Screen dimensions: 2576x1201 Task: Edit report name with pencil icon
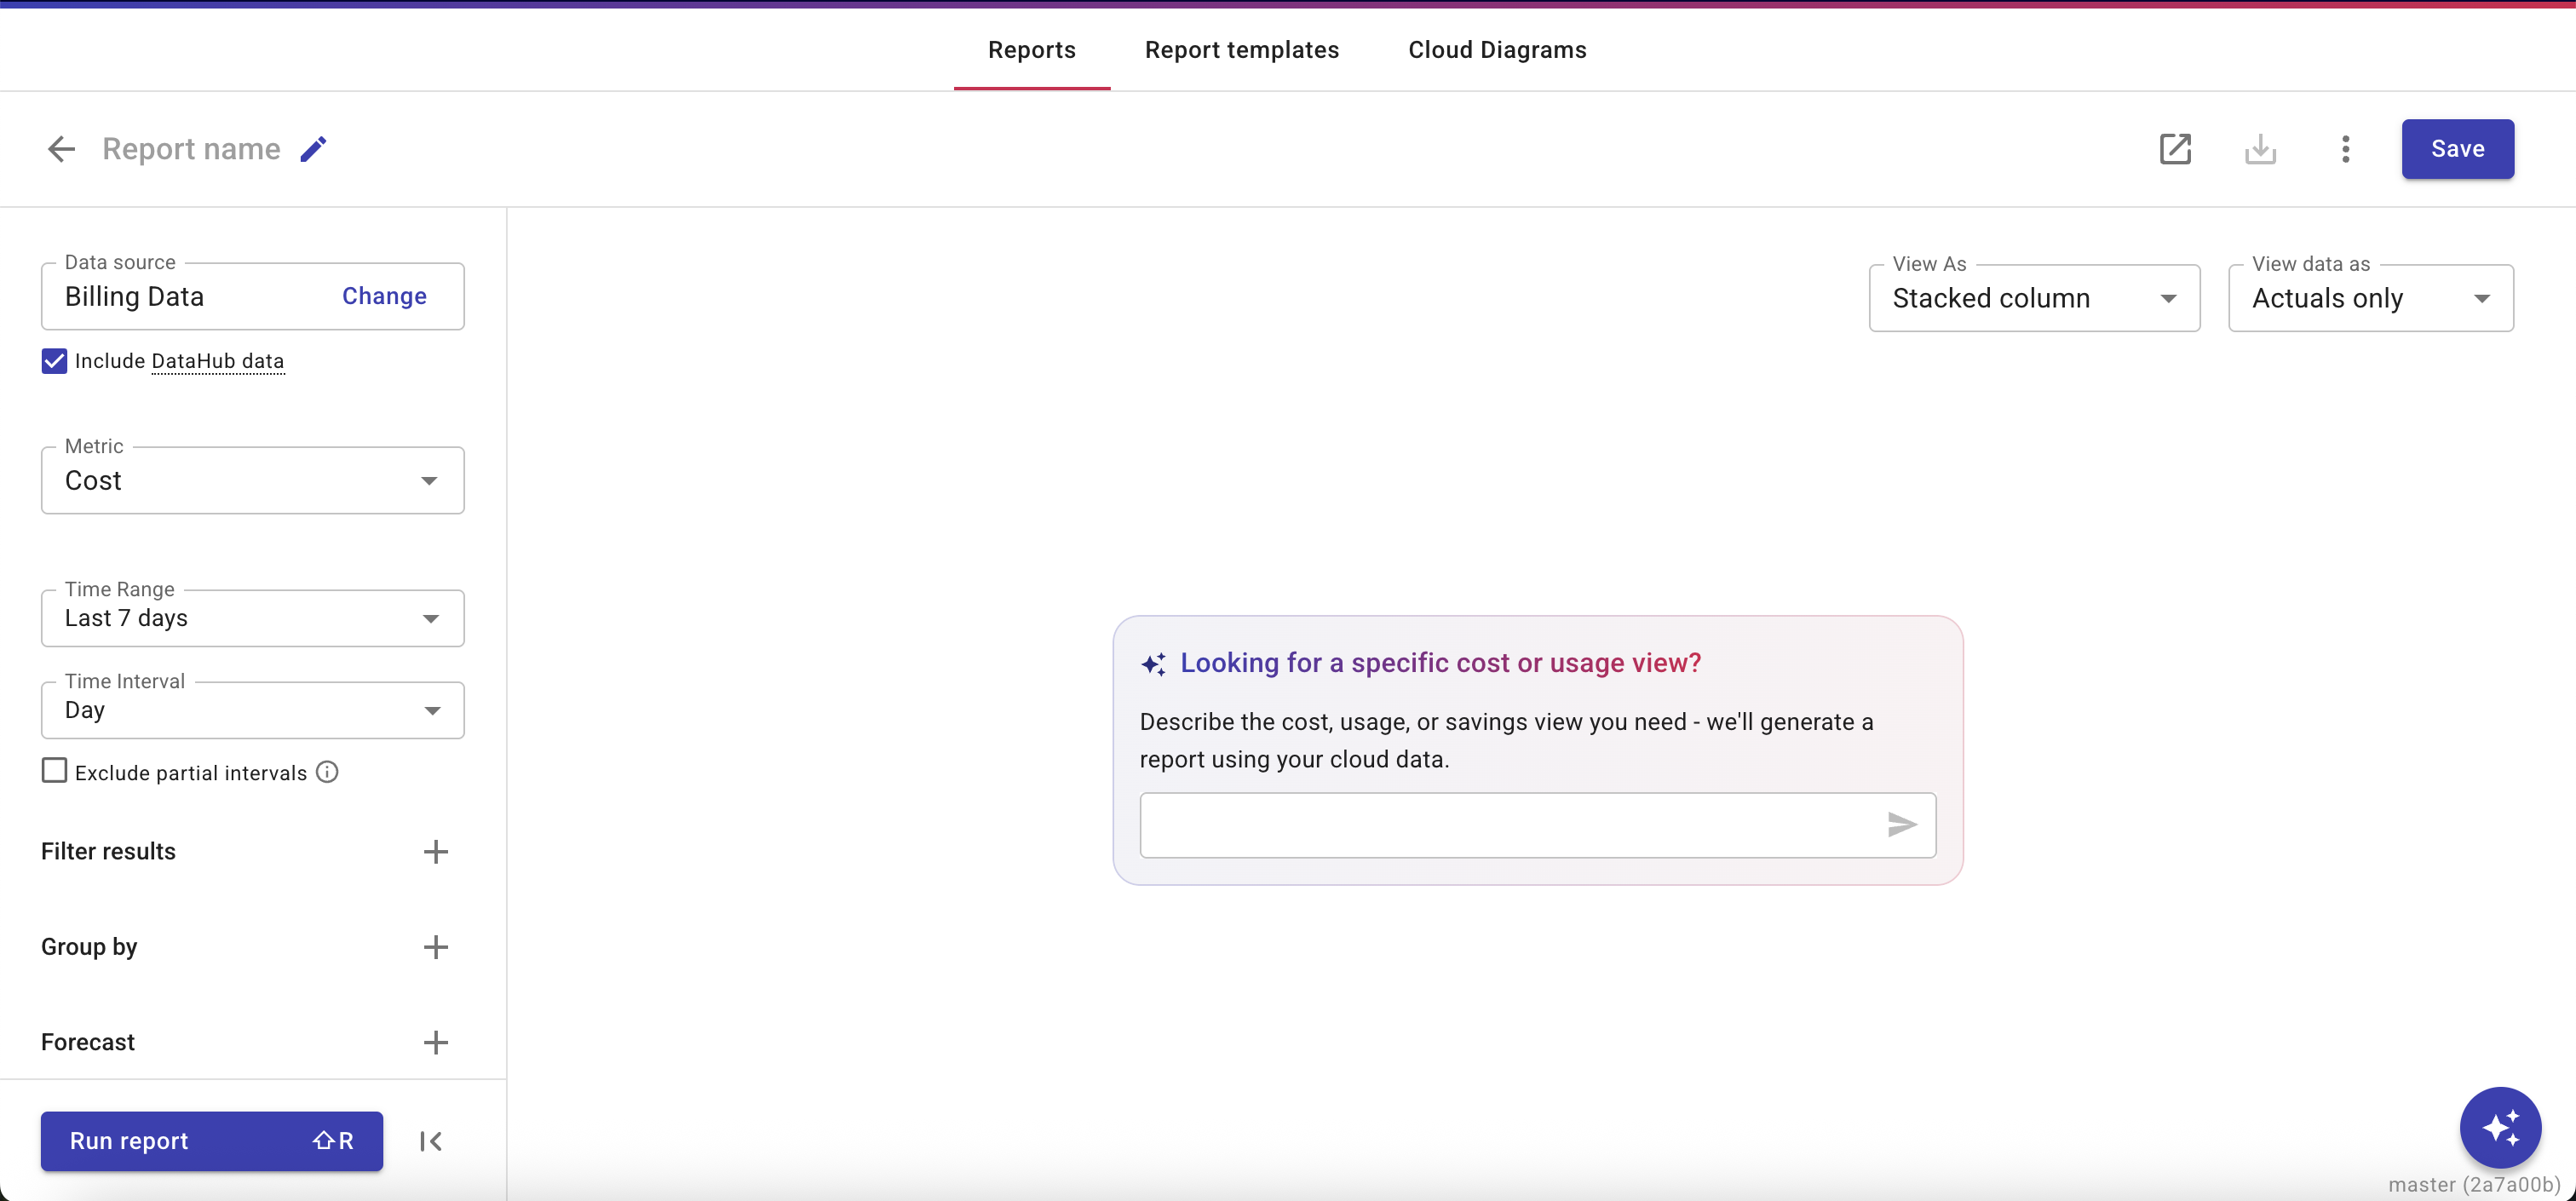314,149
